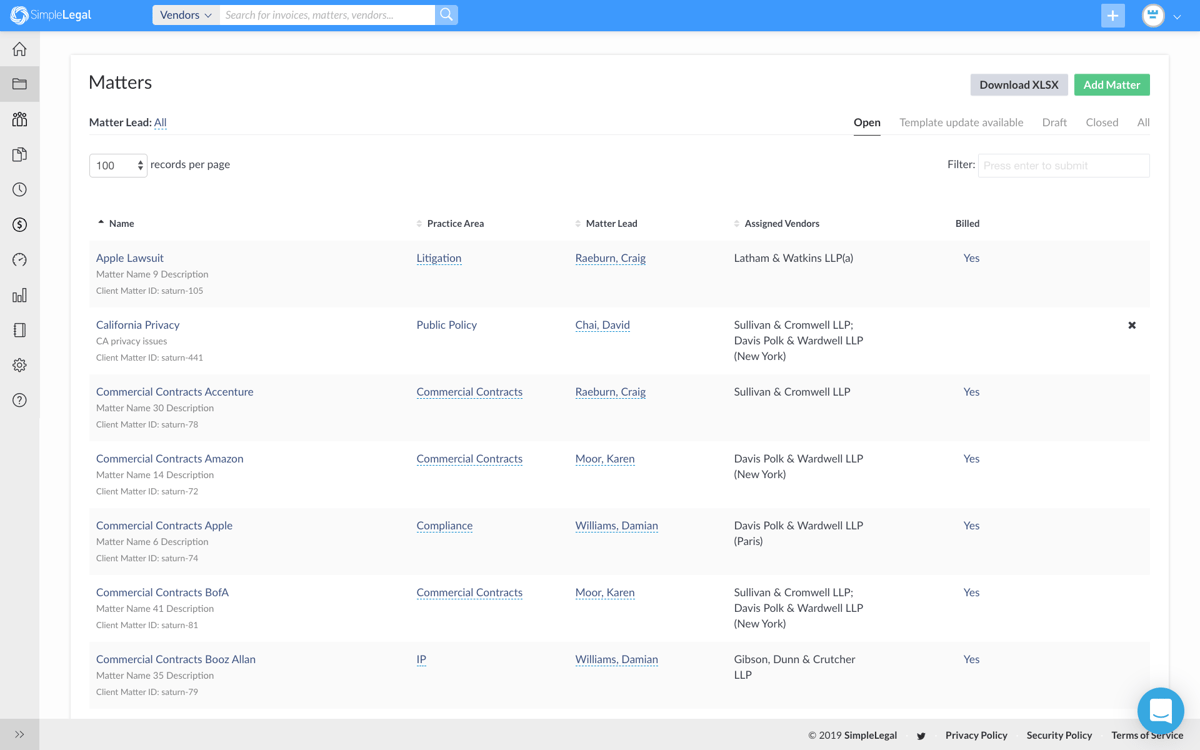Edit Chai, David matter lead
The height and width of the screenshot is (750, 1200).
tap(602, 325)
